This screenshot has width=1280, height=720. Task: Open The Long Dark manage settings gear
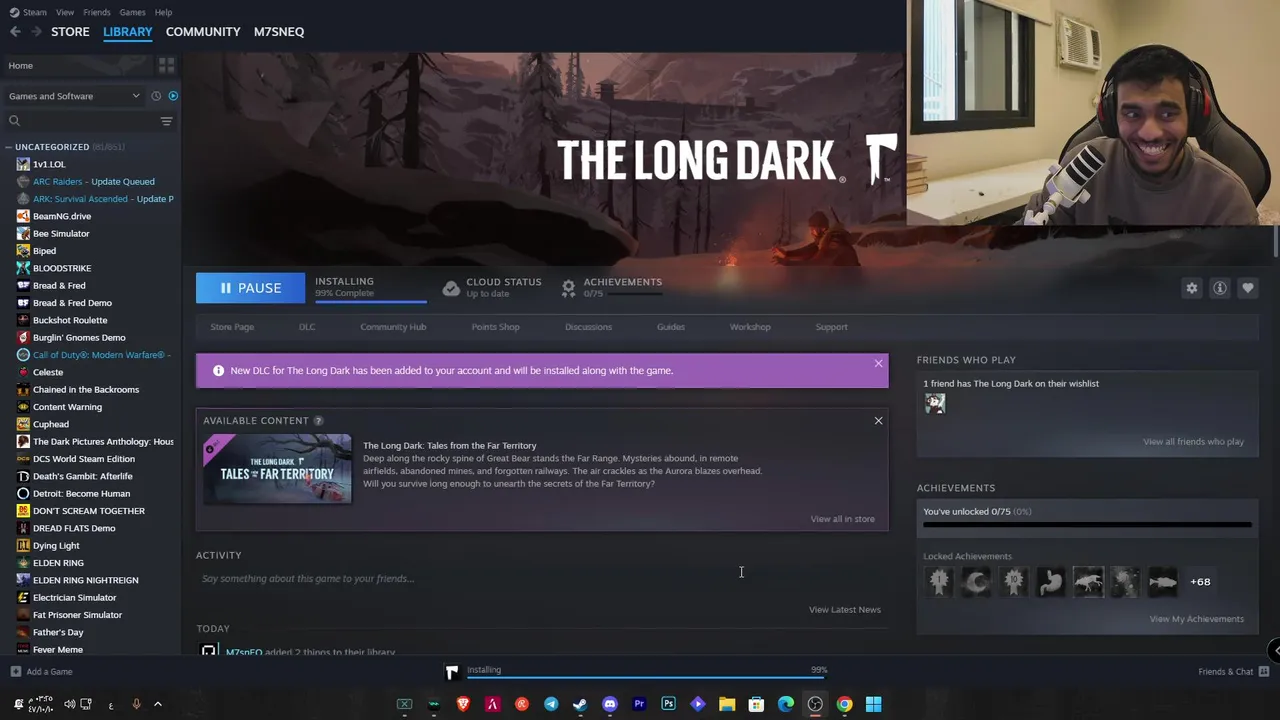[x=1192, y=288]
